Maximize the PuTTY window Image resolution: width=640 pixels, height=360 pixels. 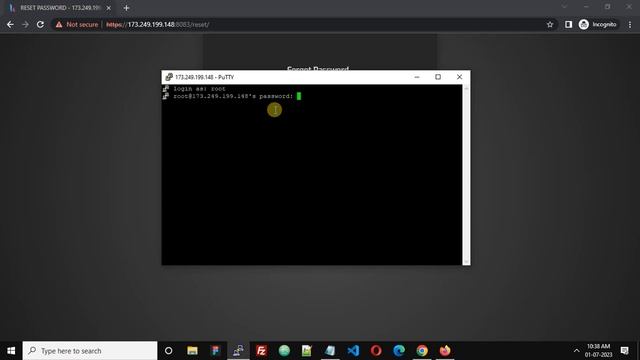[x=438, y=77]
